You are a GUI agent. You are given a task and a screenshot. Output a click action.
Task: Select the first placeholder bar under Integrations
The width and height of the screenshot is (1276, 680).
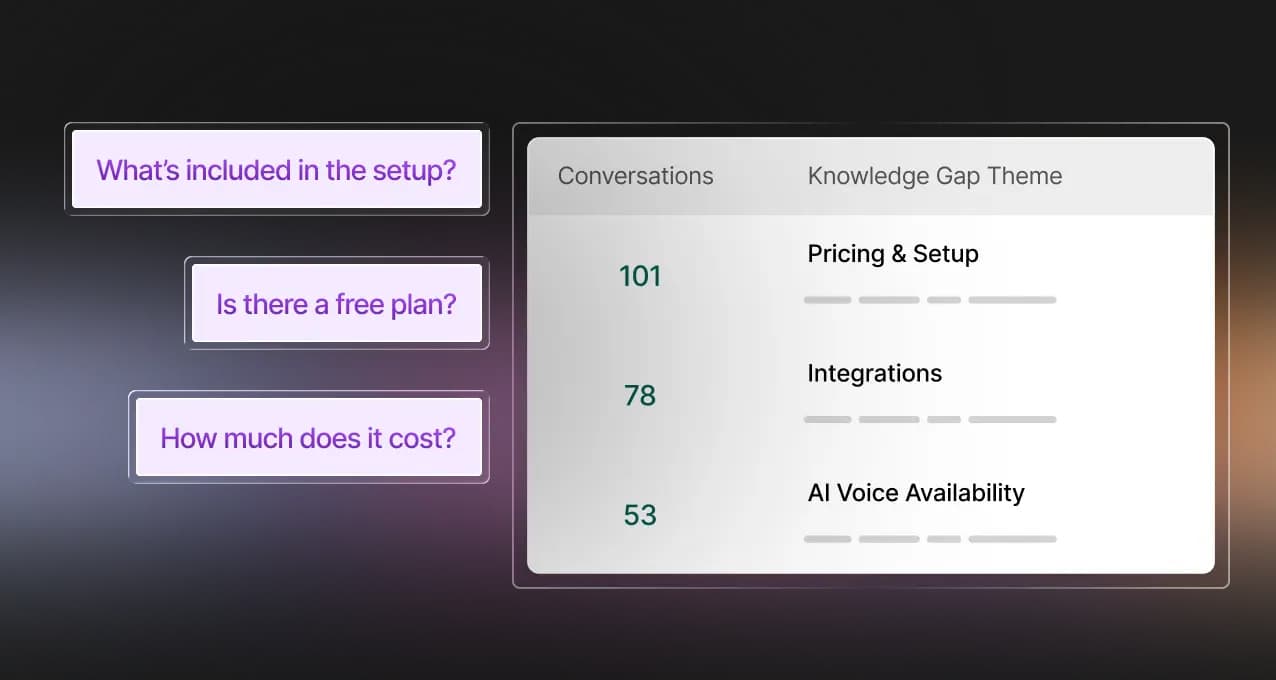[x=827, y=420]
